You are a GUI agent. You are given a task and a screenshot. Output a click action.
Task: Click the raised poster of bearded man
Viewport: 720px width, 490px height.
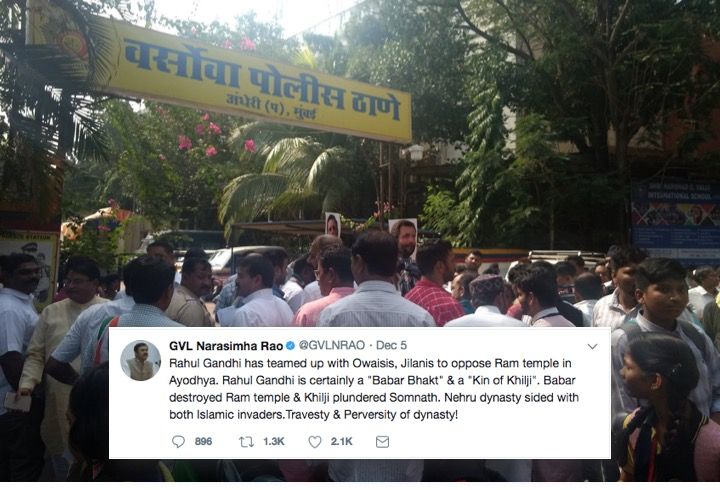[x=403, y=238]
